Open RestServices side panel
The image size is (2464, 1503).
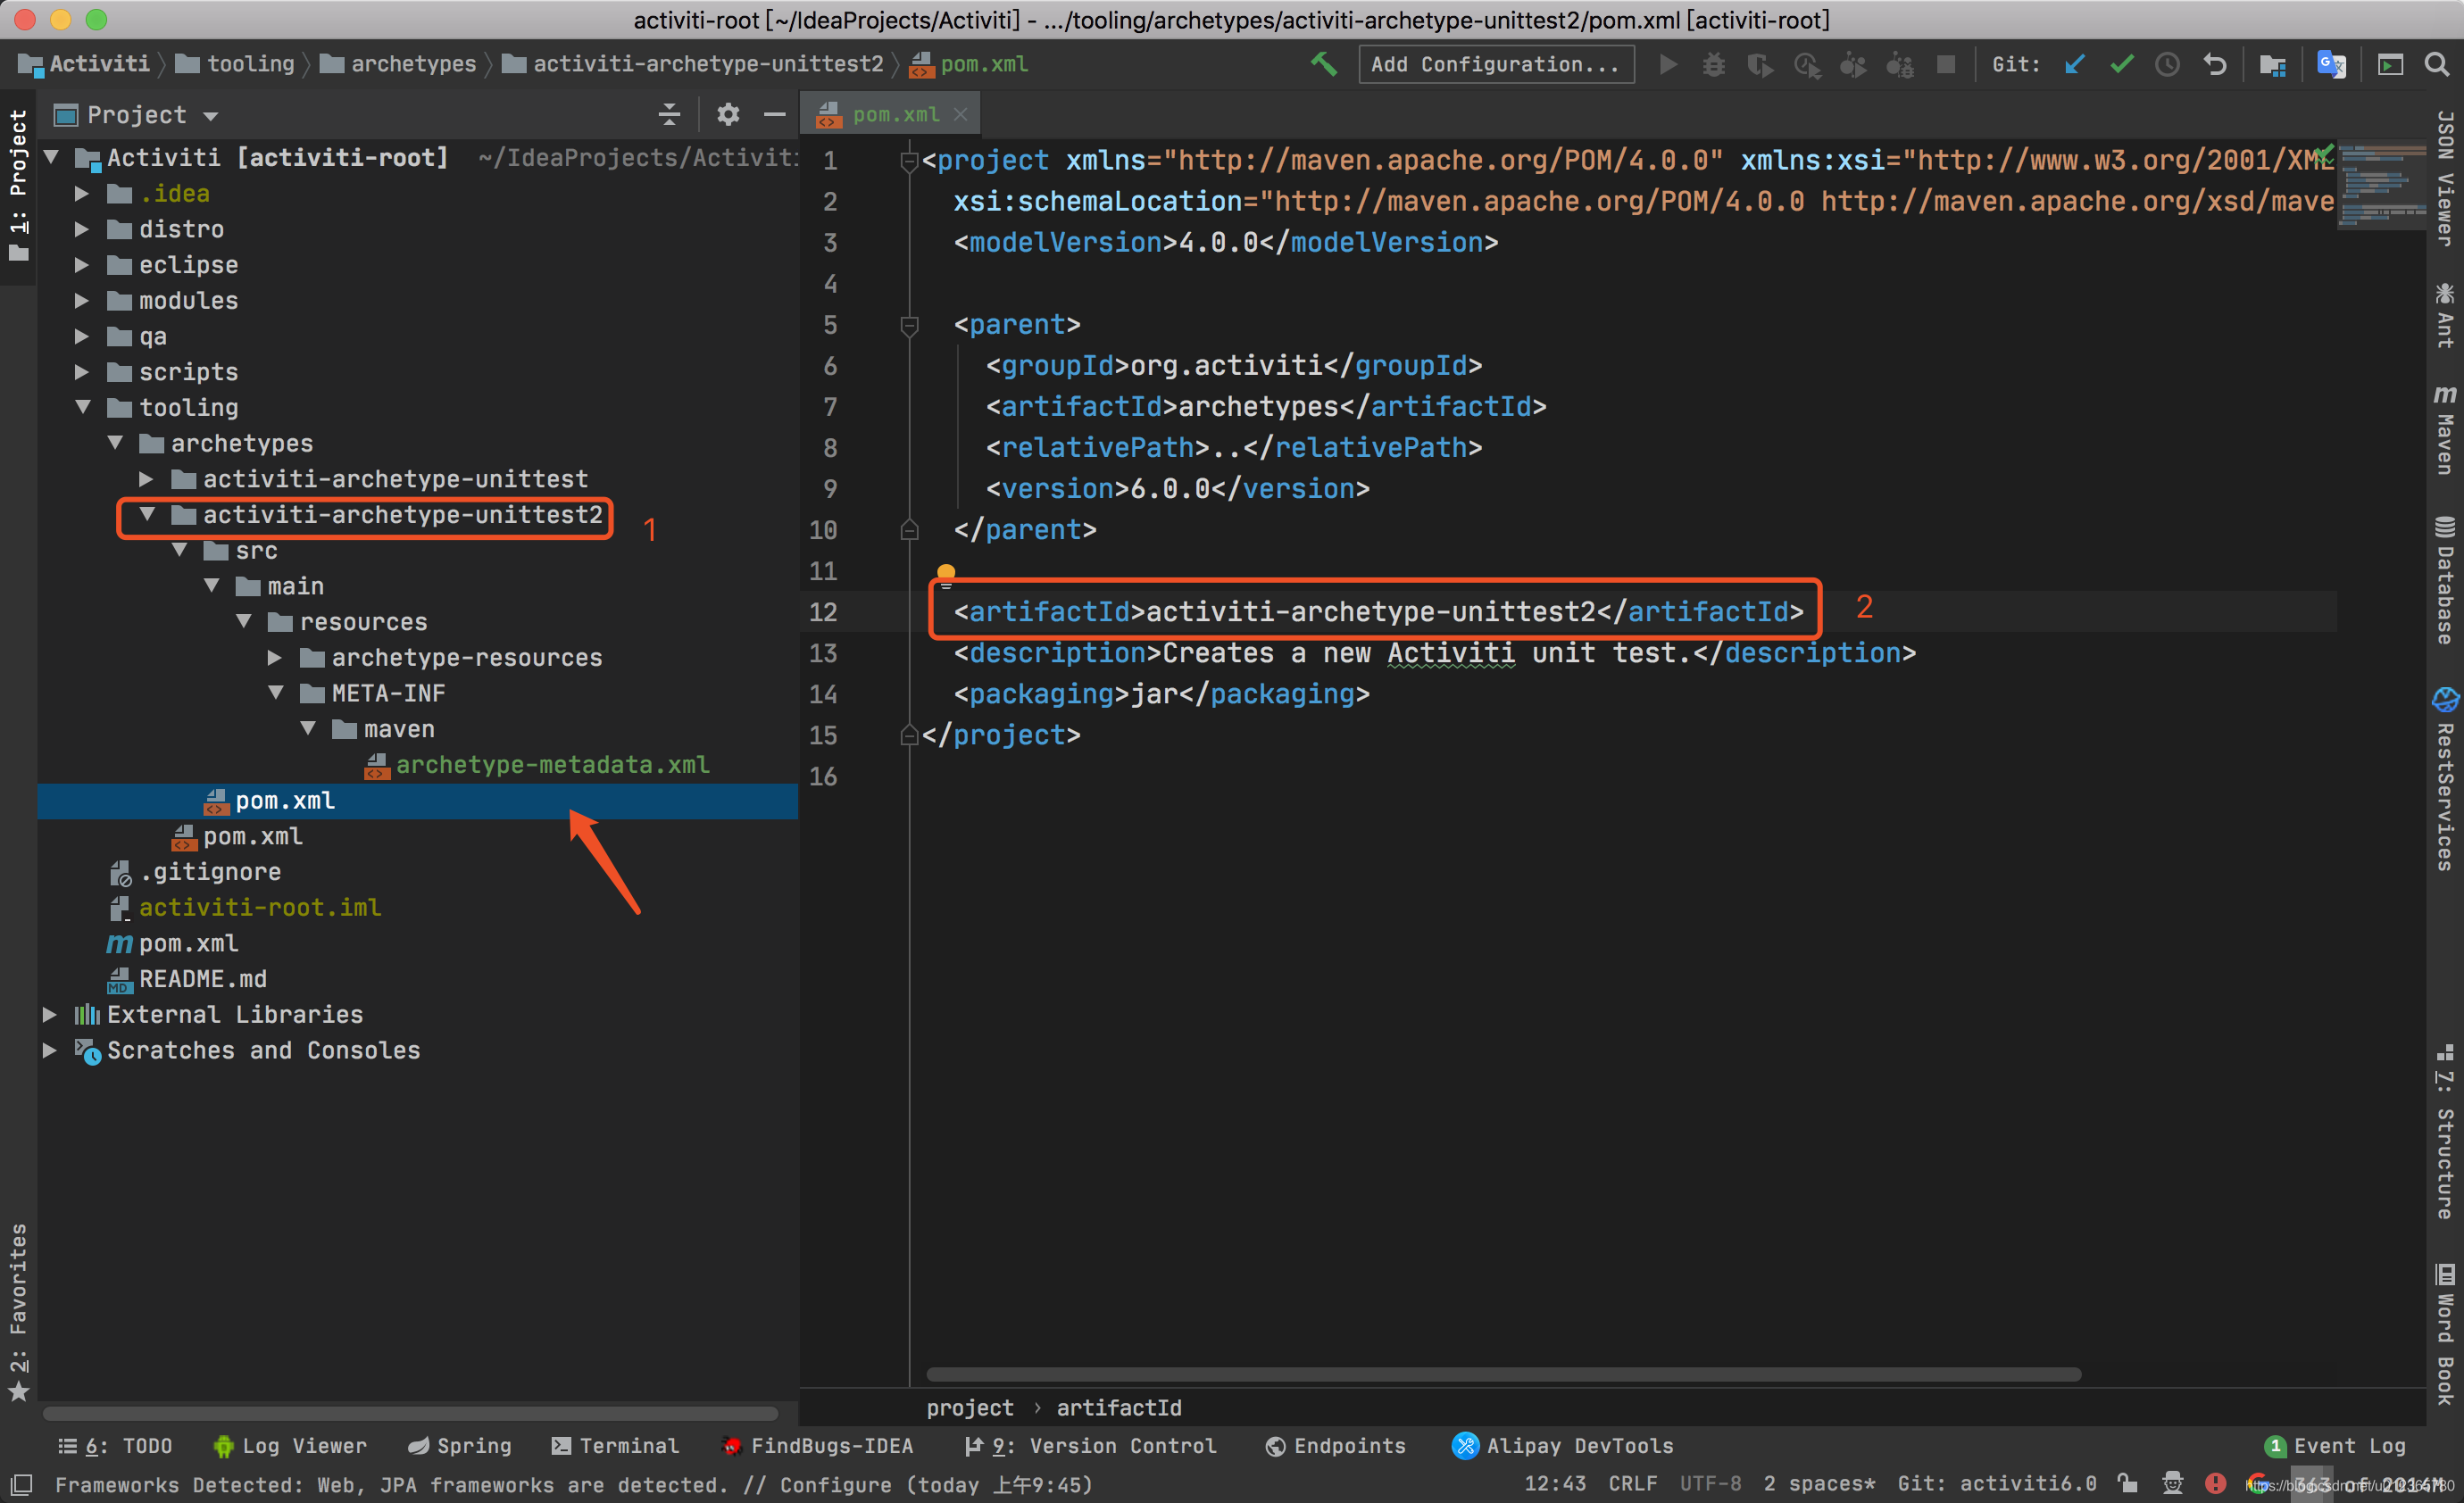2445,779
